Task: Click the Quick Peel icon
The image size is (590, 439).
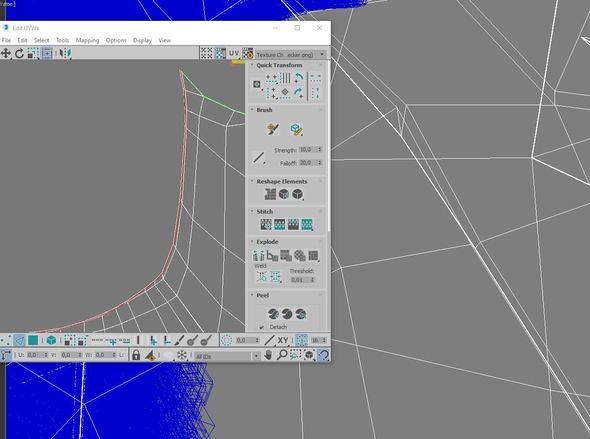Action: point(273,313)
